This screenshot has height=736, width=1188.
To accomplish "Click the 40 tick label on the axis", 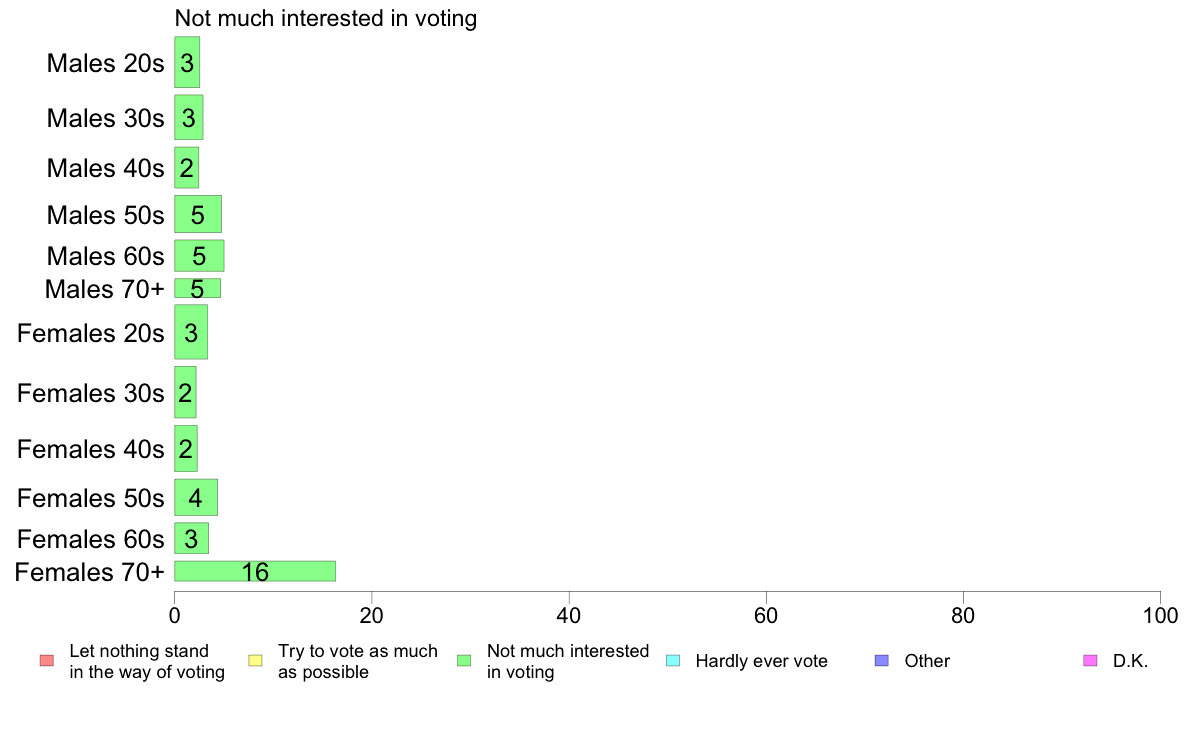I will click(569, 615).
